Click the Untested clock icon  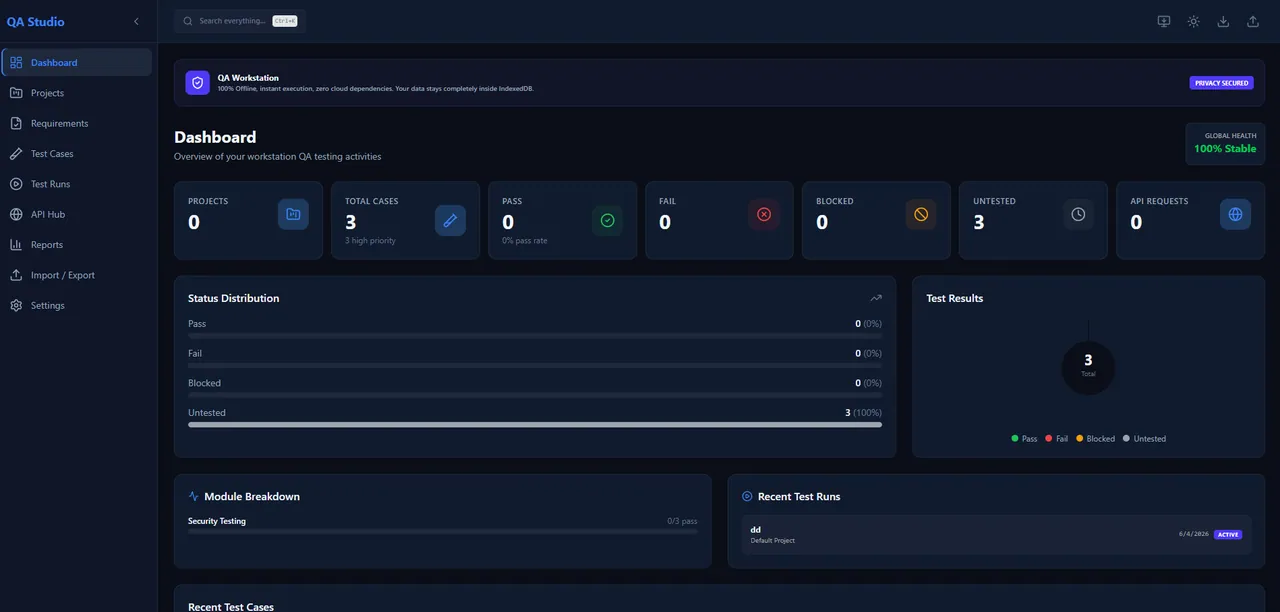1078,214
